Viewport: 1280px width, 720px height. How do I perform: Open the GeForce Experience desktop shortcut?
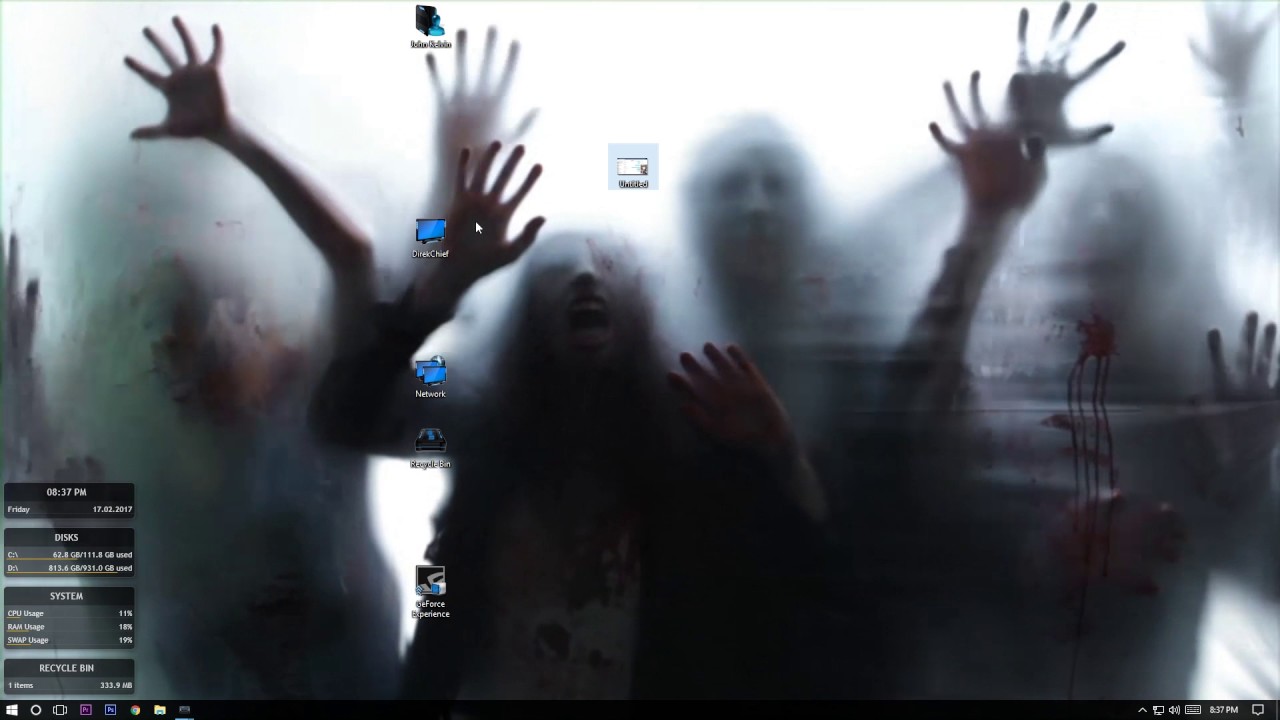coord(430,592)
